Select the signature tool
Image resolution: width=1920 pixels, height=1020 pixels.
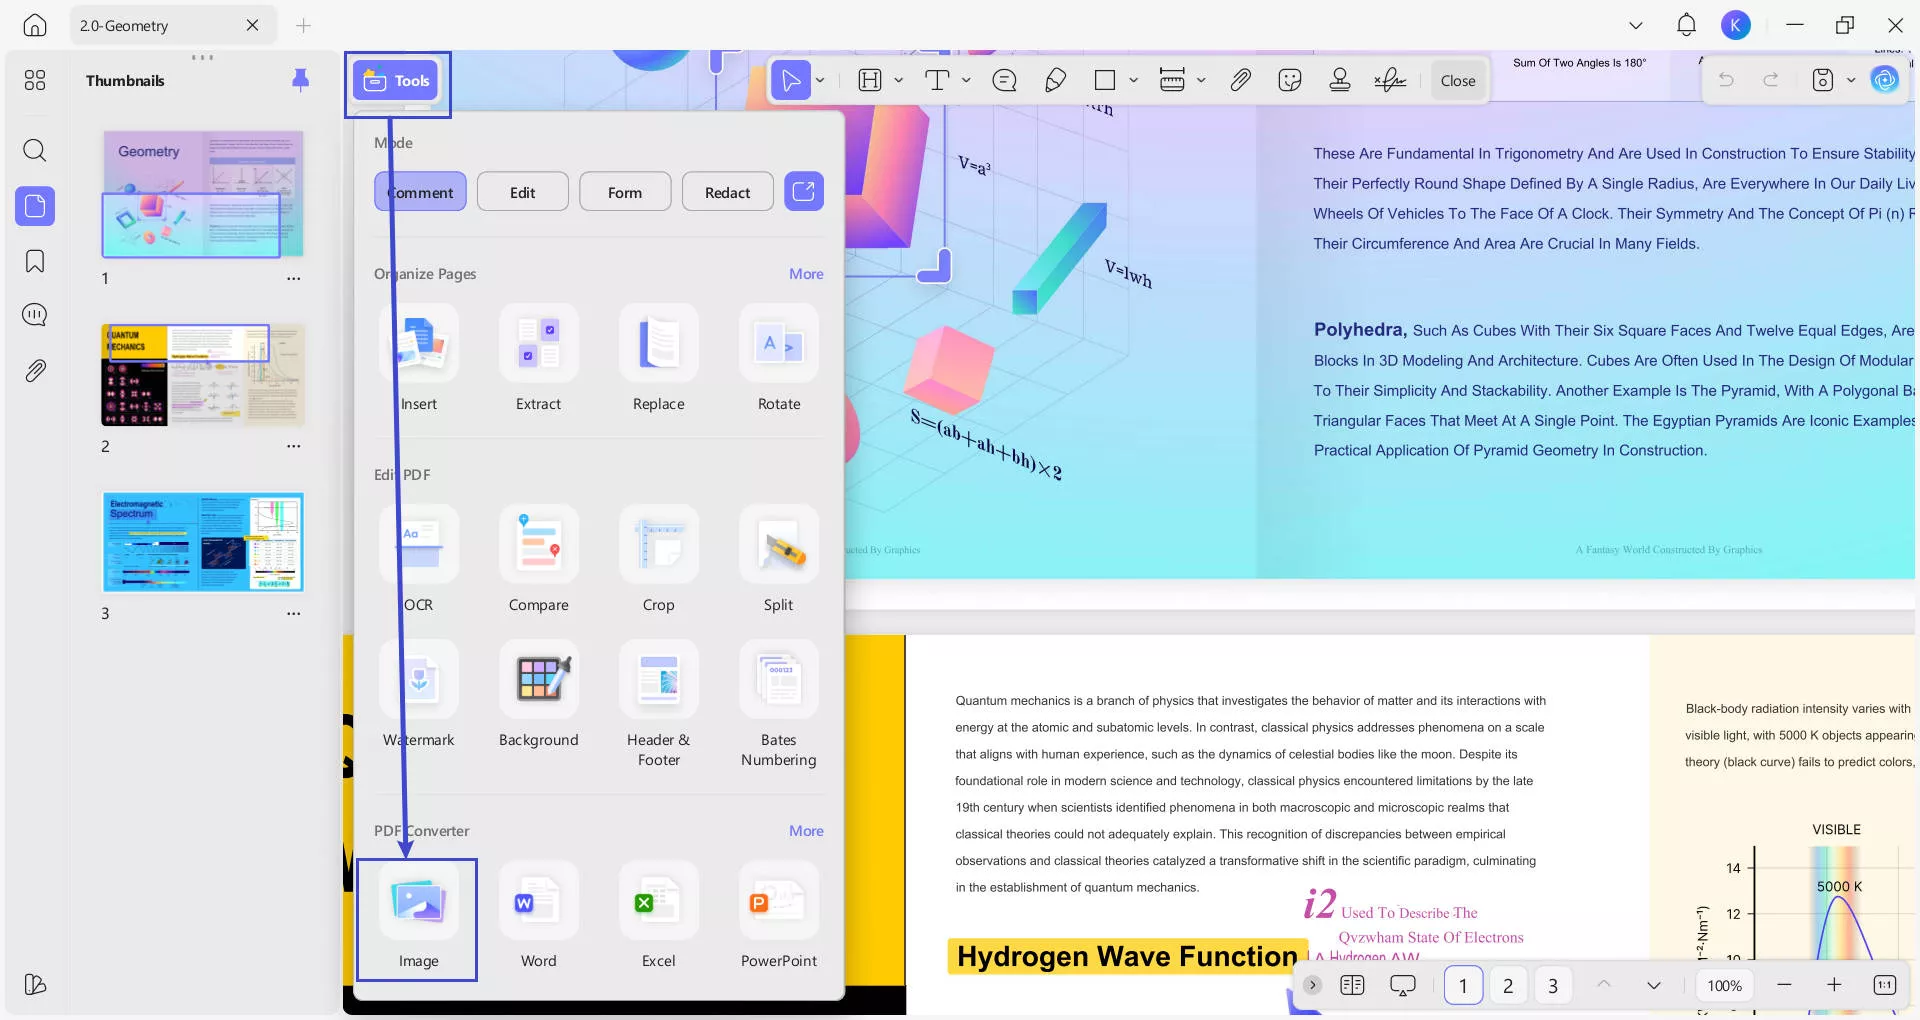click(x=1390, y=80)
